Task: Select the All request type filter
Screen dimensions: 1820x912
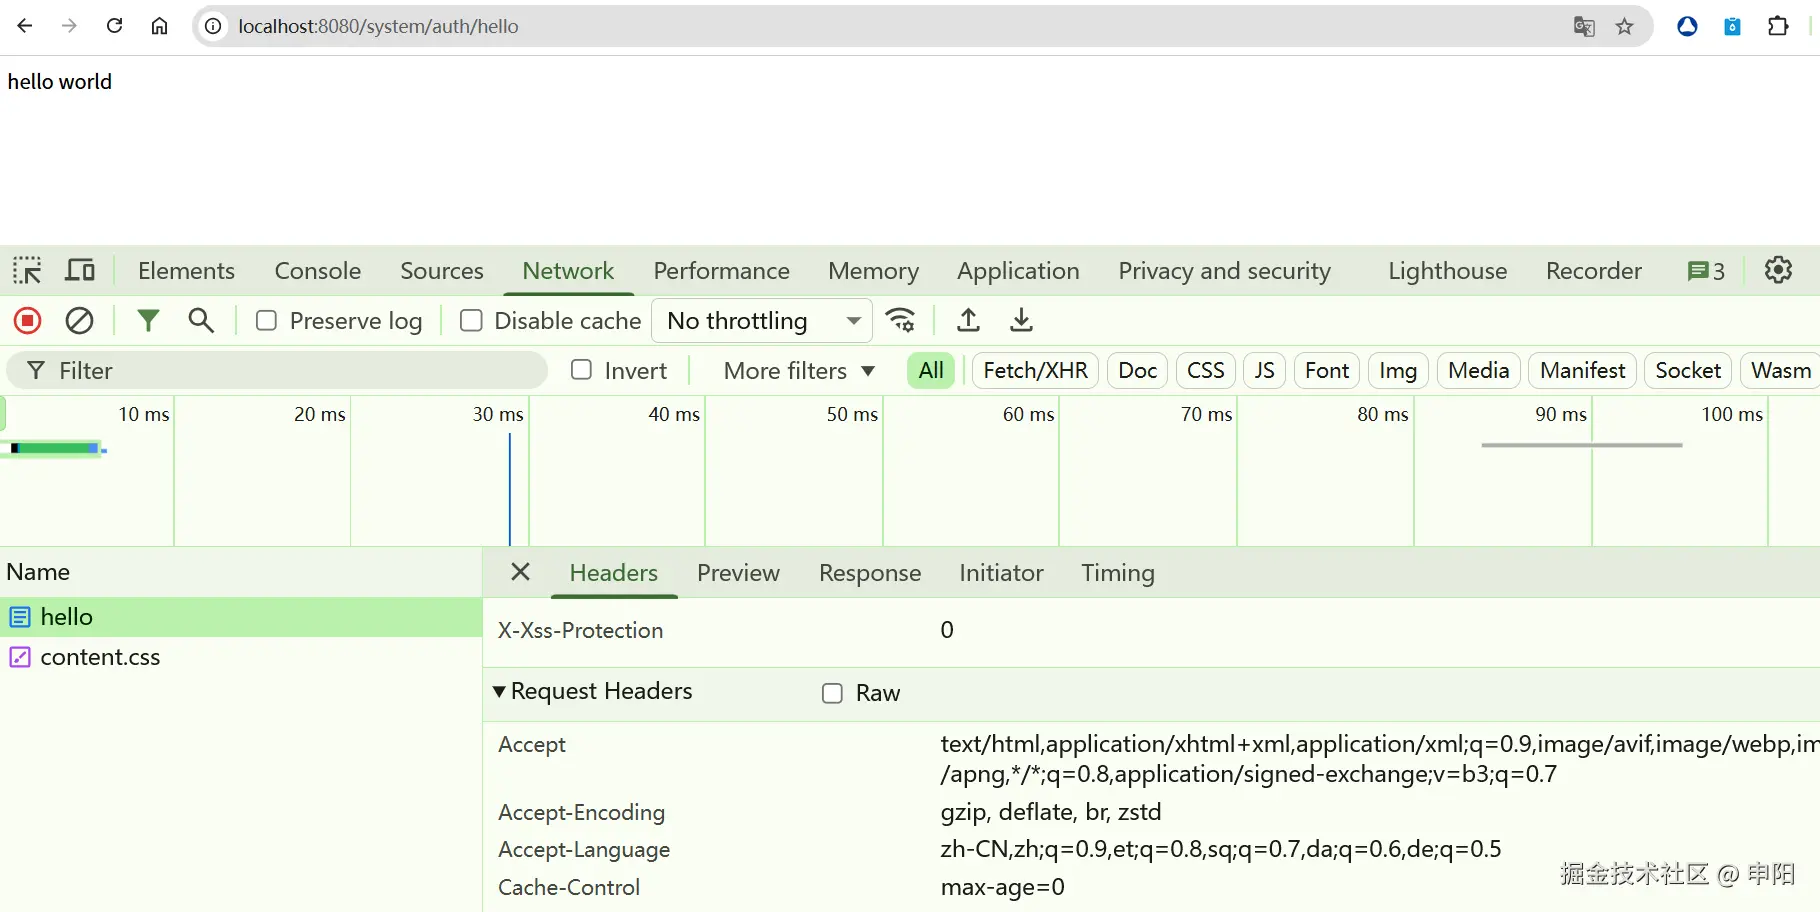Action: [931, 371]
